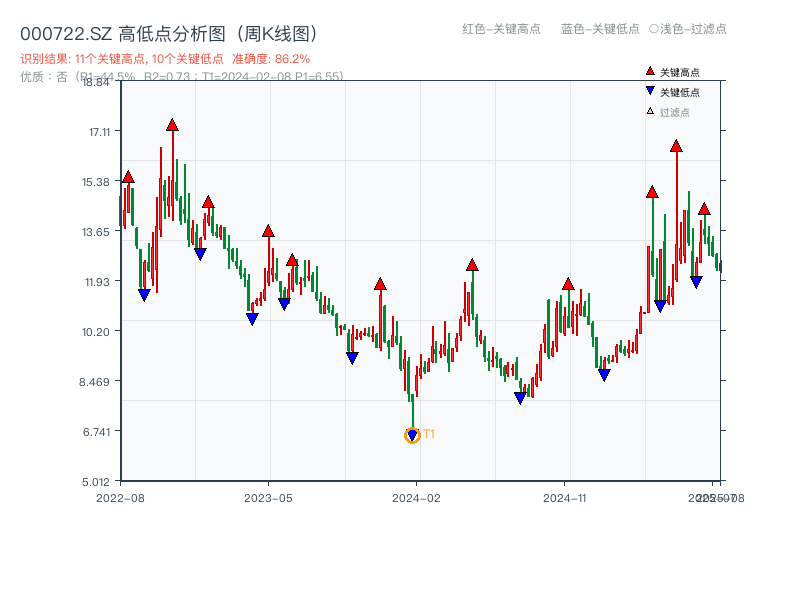
Task: Pick the blue low marker near 11.1 after 2023-05
Action: (x=284, y=304)
